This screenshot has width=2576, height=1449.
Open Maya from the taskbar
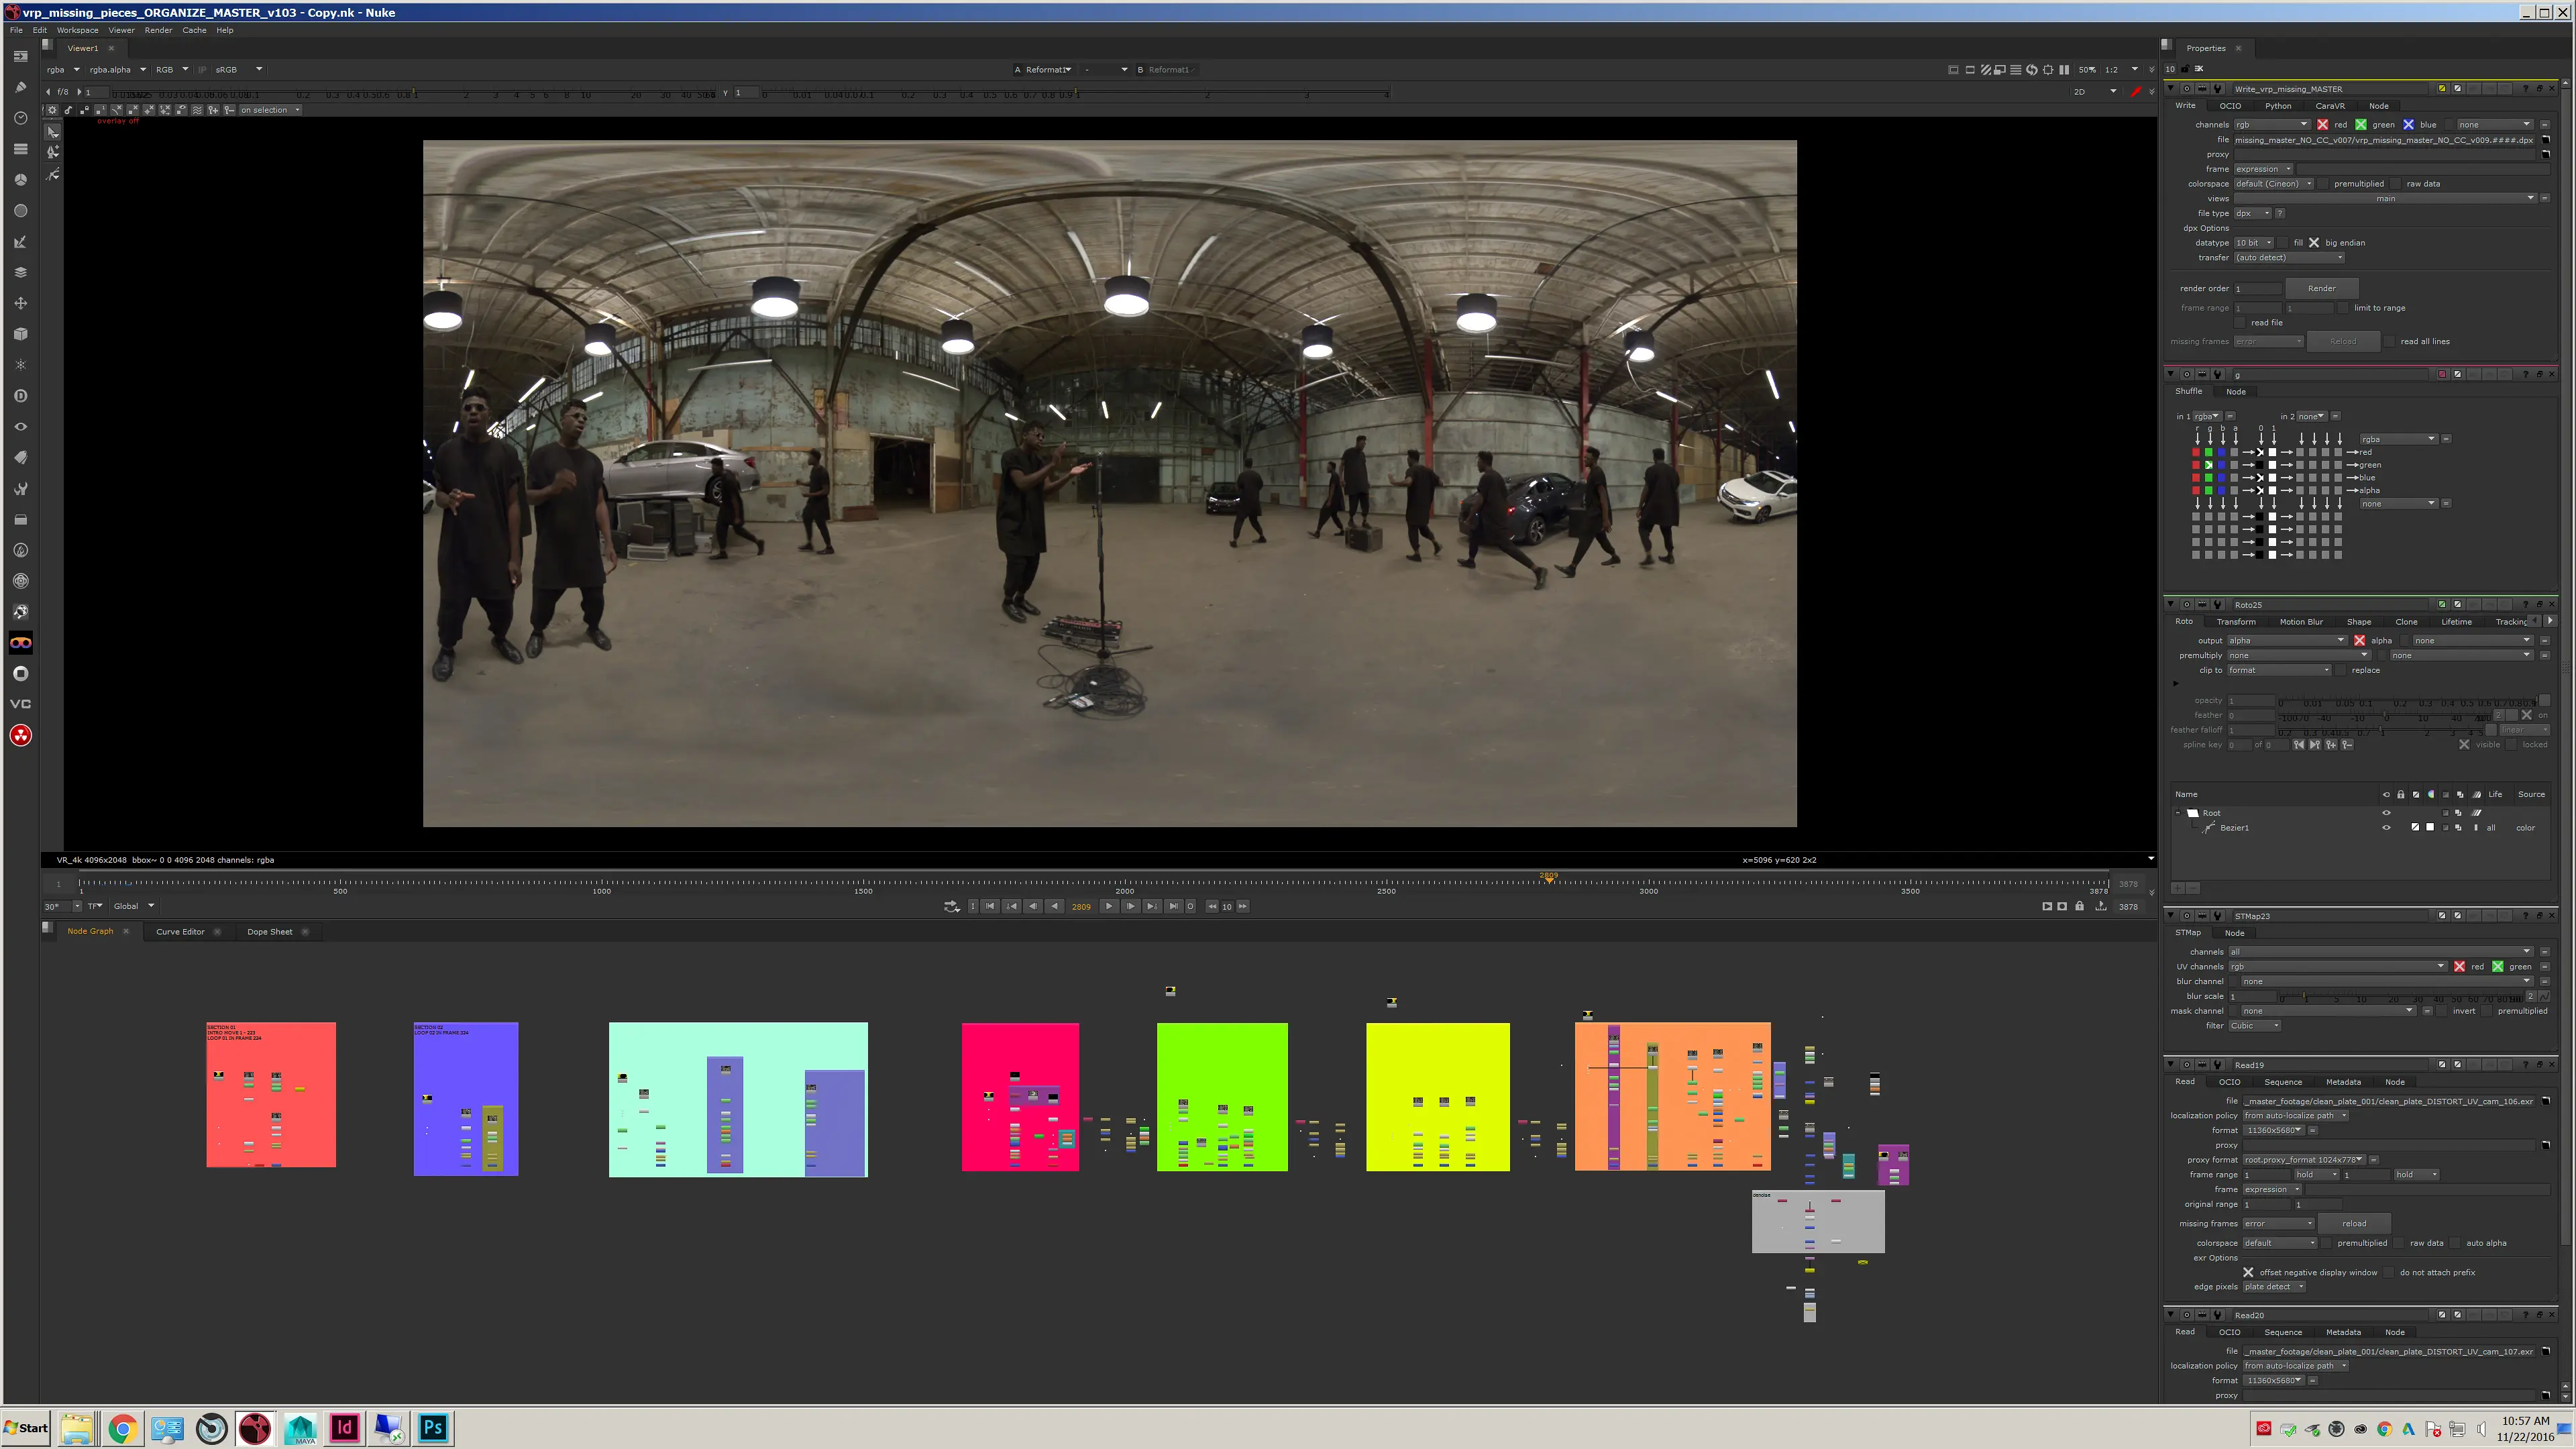(300, 1428)
